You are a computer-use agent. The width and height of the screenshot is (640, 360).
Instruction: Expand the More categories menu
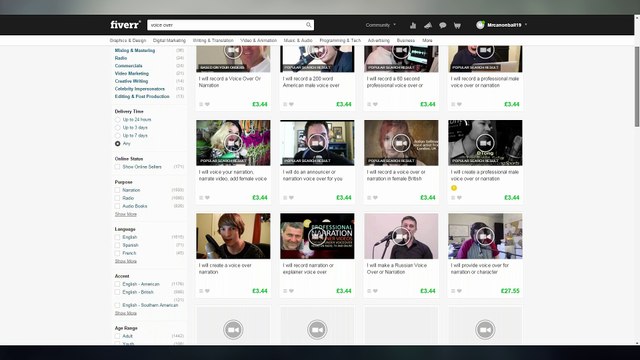(427, 40)
